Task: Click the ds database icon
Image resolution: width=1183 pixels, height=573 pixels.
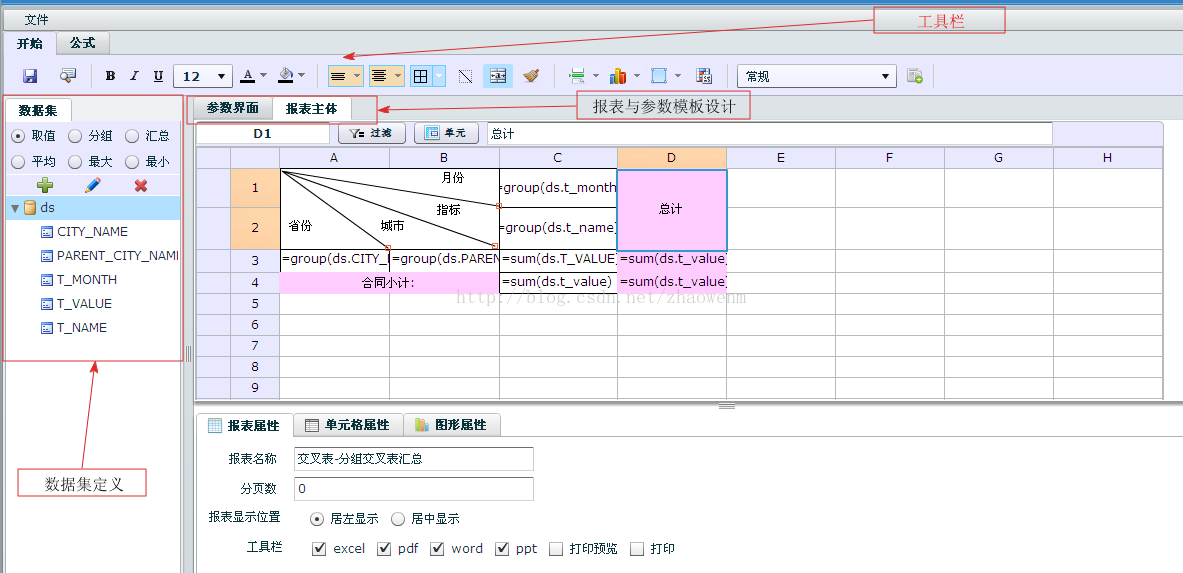Action: 30,208
